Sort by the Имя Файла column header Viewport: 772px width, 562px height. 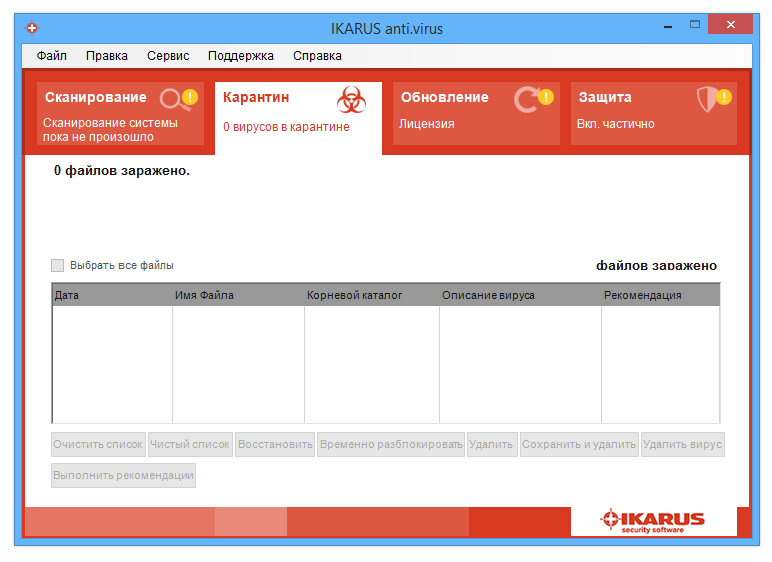pos(238,295)
